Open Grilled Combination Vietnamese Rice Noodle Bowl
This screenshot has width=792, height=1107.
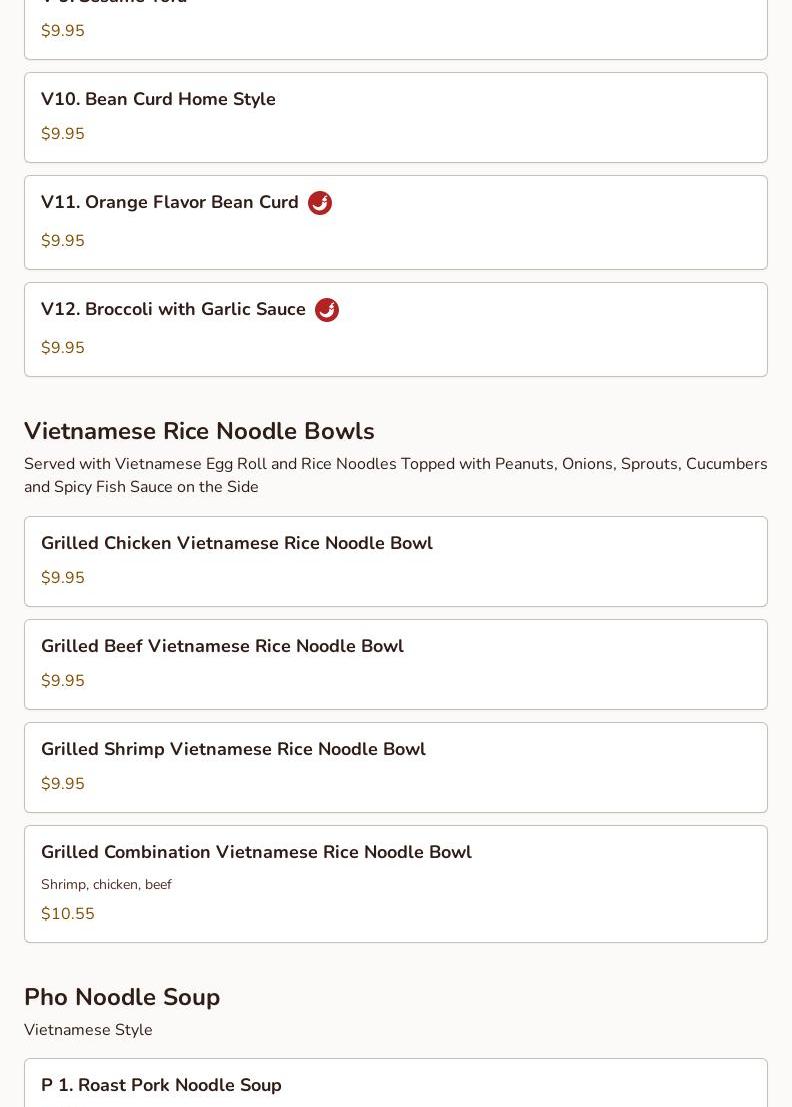pyautogui.click(x=396, y=884)
